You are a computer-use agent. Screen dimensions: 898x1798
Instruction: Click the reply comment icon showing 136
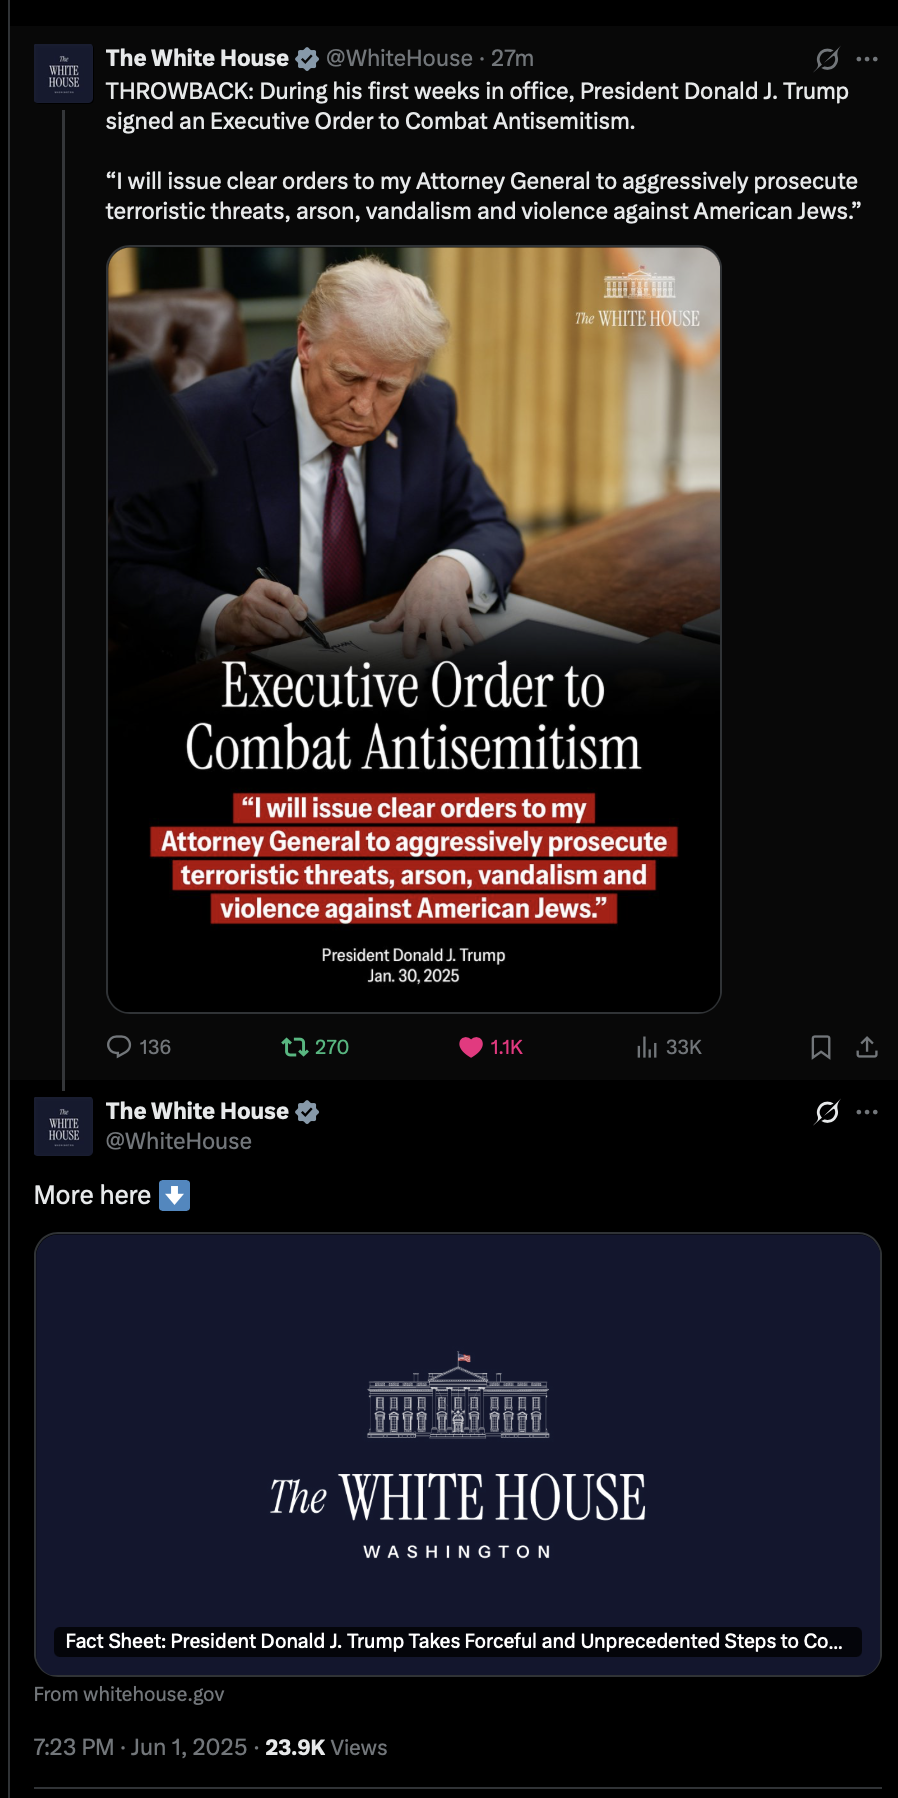pyautogui.click(x=119, y=1047)
